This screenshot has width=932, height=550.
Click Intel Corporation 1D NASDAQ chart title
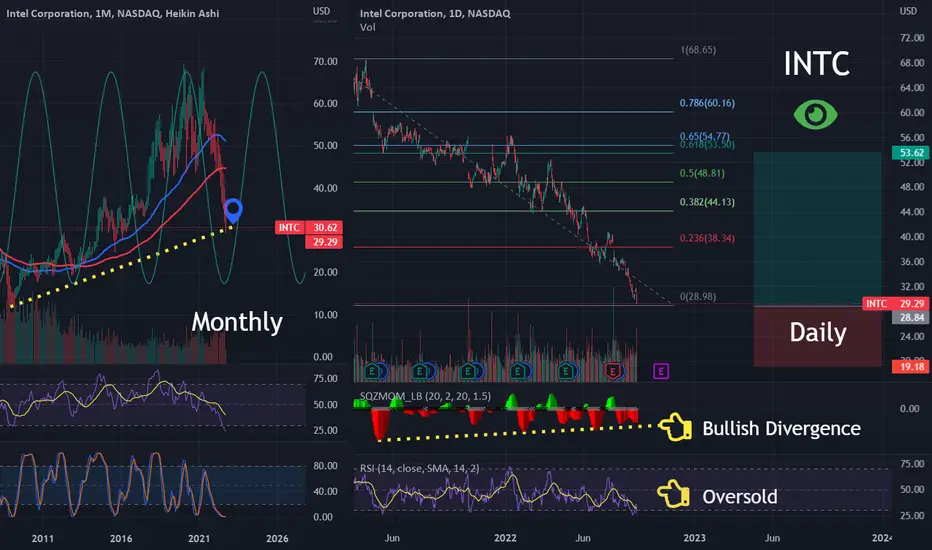(x=434, y=13)
